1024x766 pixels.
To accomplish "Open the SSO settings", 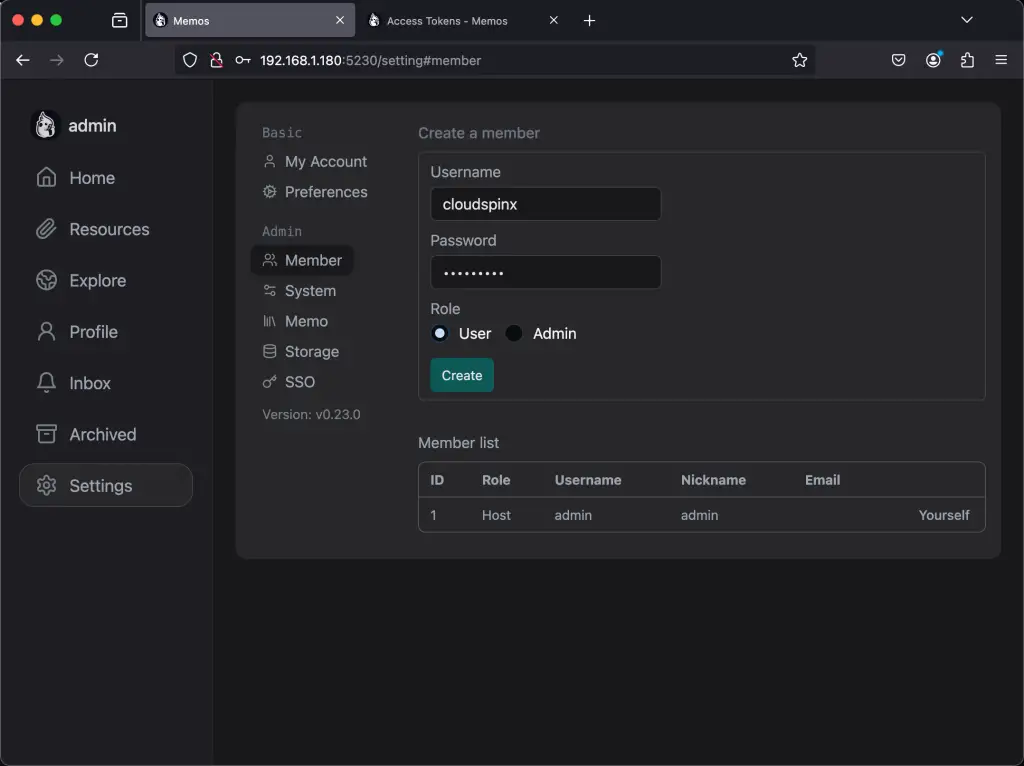I will click(x=298, y=382).
